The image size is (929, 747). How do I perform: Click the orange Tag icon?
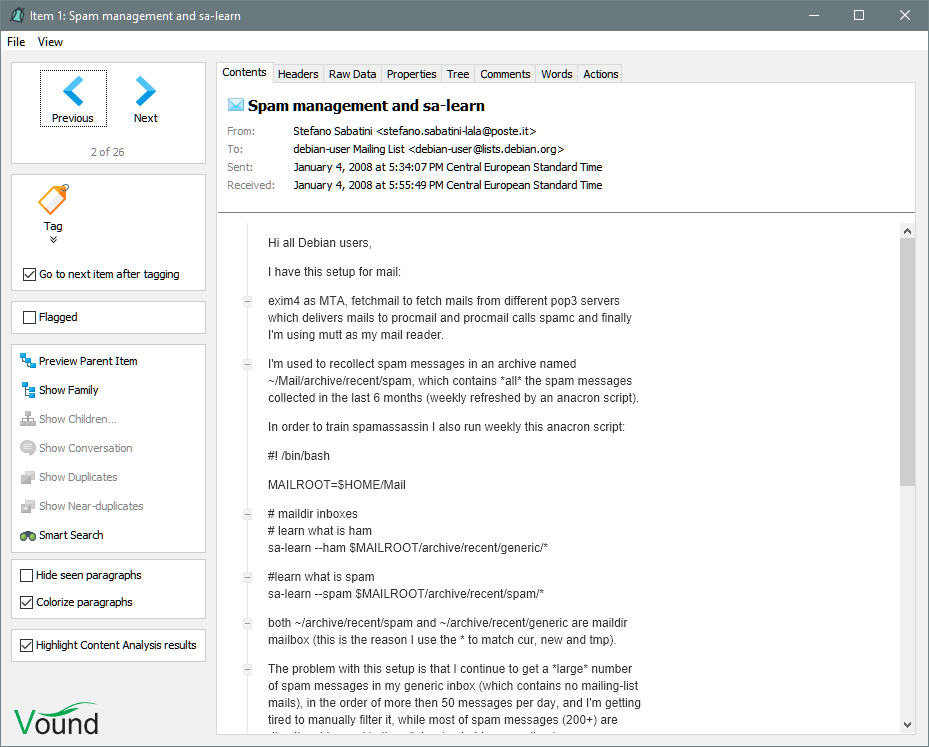tap(53, 200)
